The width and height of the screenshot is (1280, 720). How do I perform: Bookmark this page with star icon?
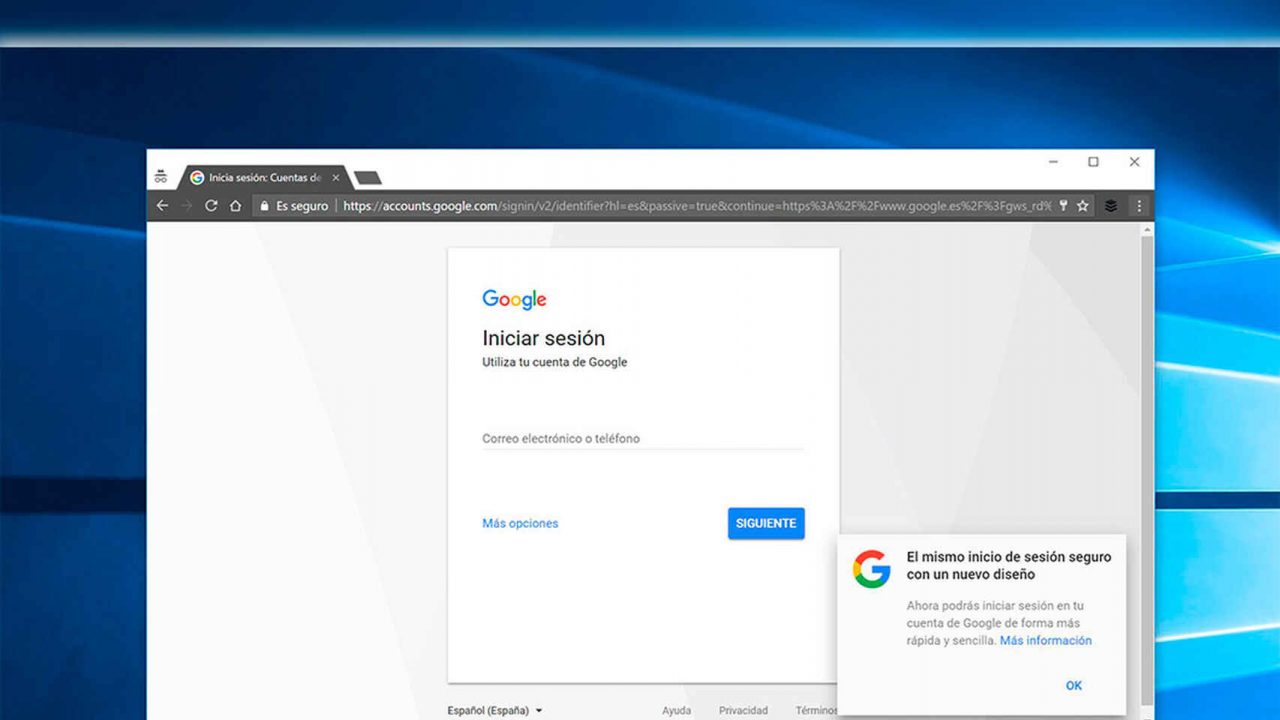1082,206
